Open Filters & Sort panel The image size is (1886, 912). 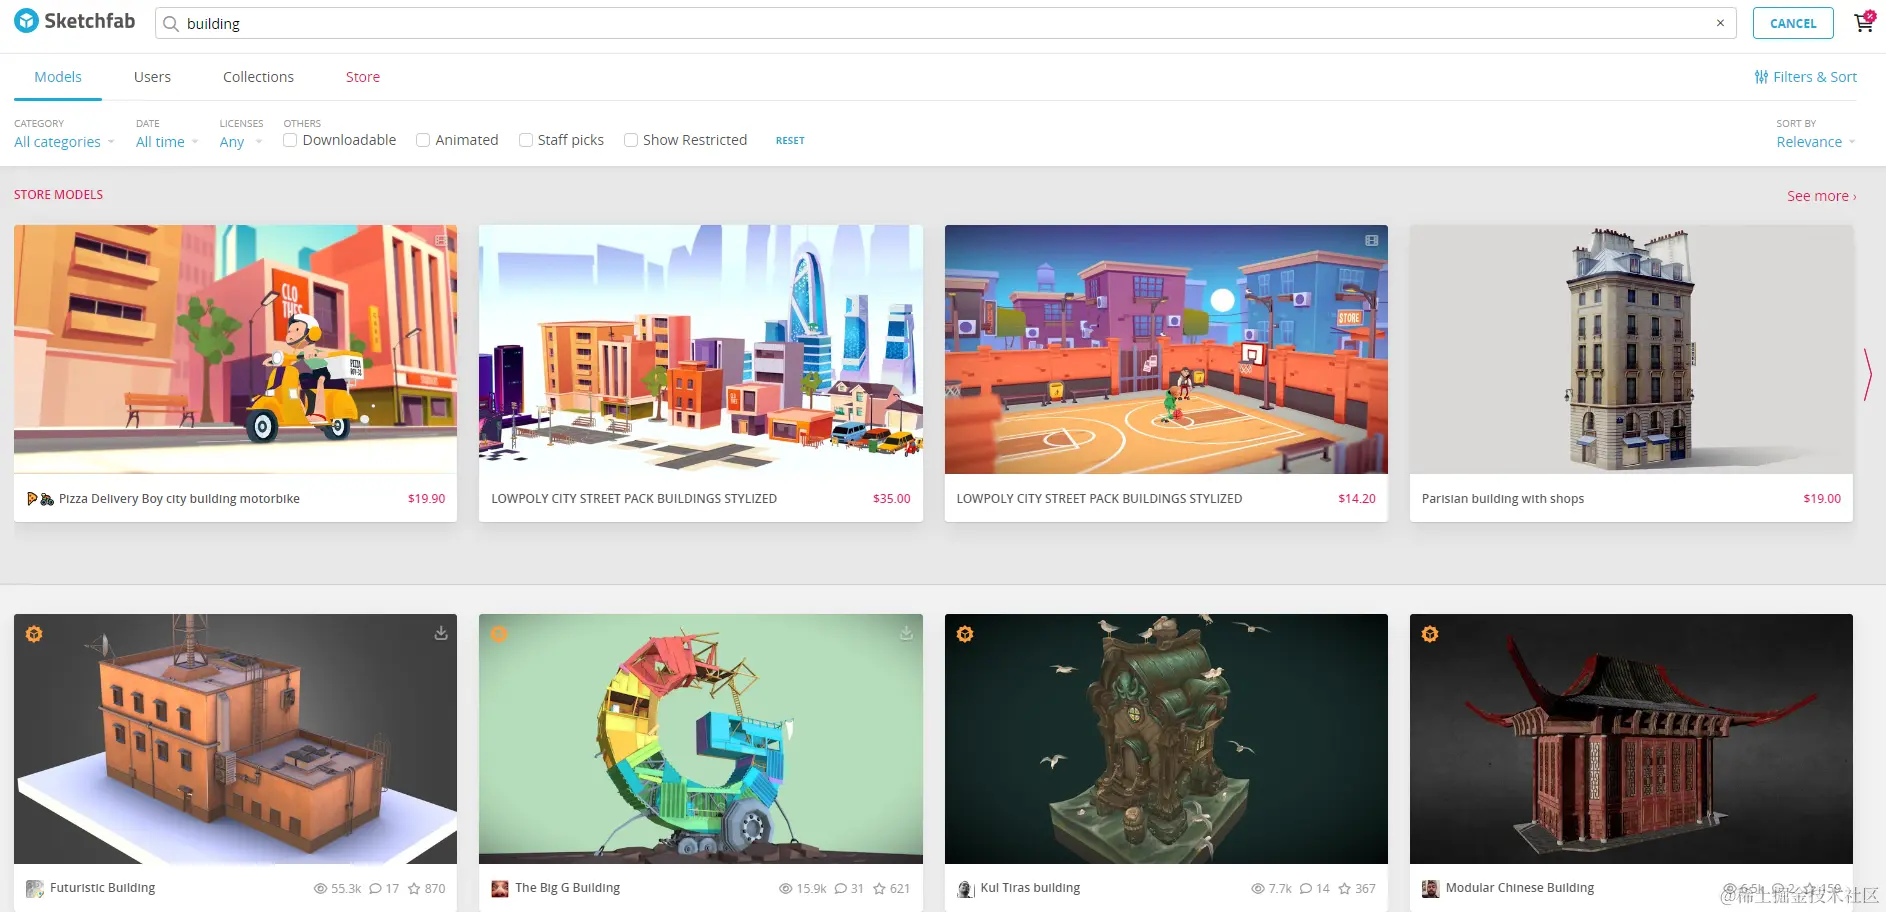pyautogui.click(x=1806, y=77)
